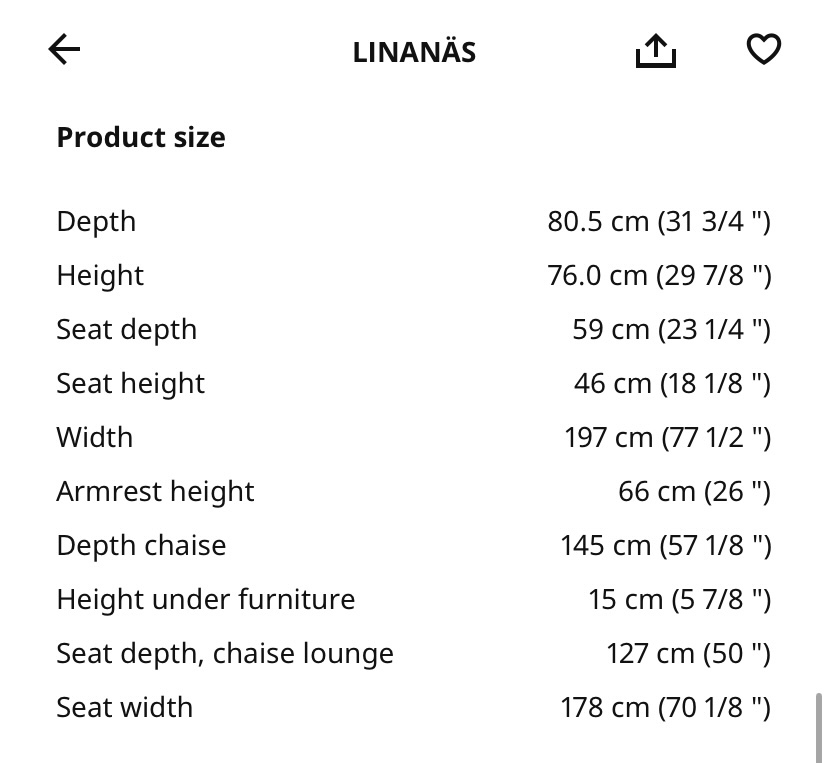Click the Depth label
Viewport: 828px width, 763px height.
tap(96, 221)
